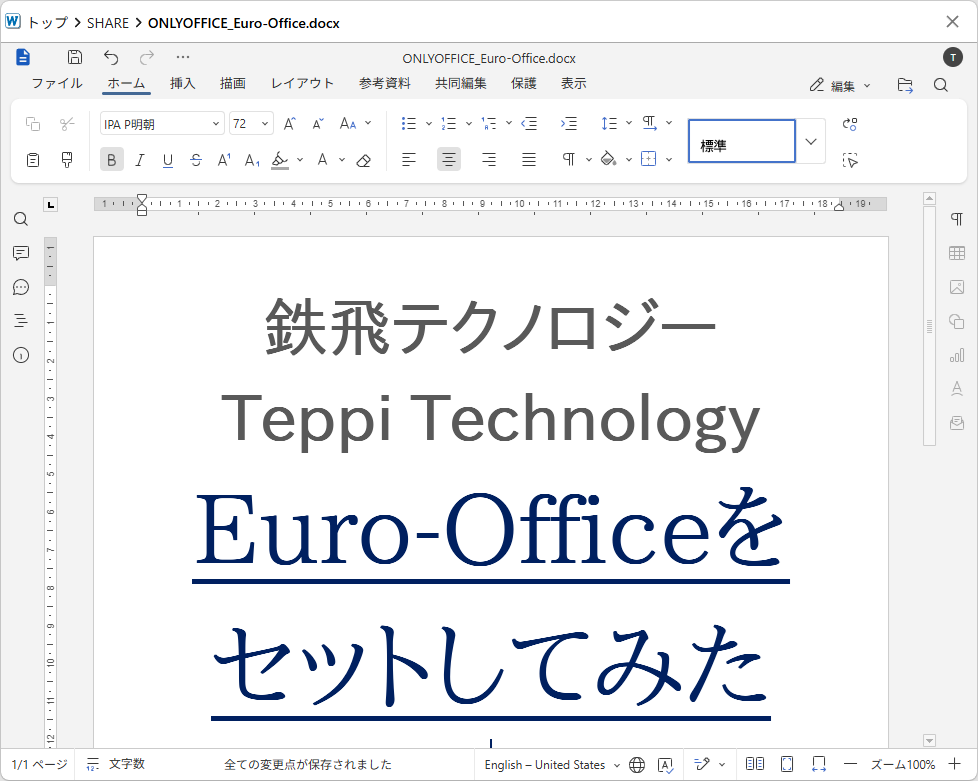Open the paragraph settings right panel
Screen dimensions: 978x781
point(957,219)
